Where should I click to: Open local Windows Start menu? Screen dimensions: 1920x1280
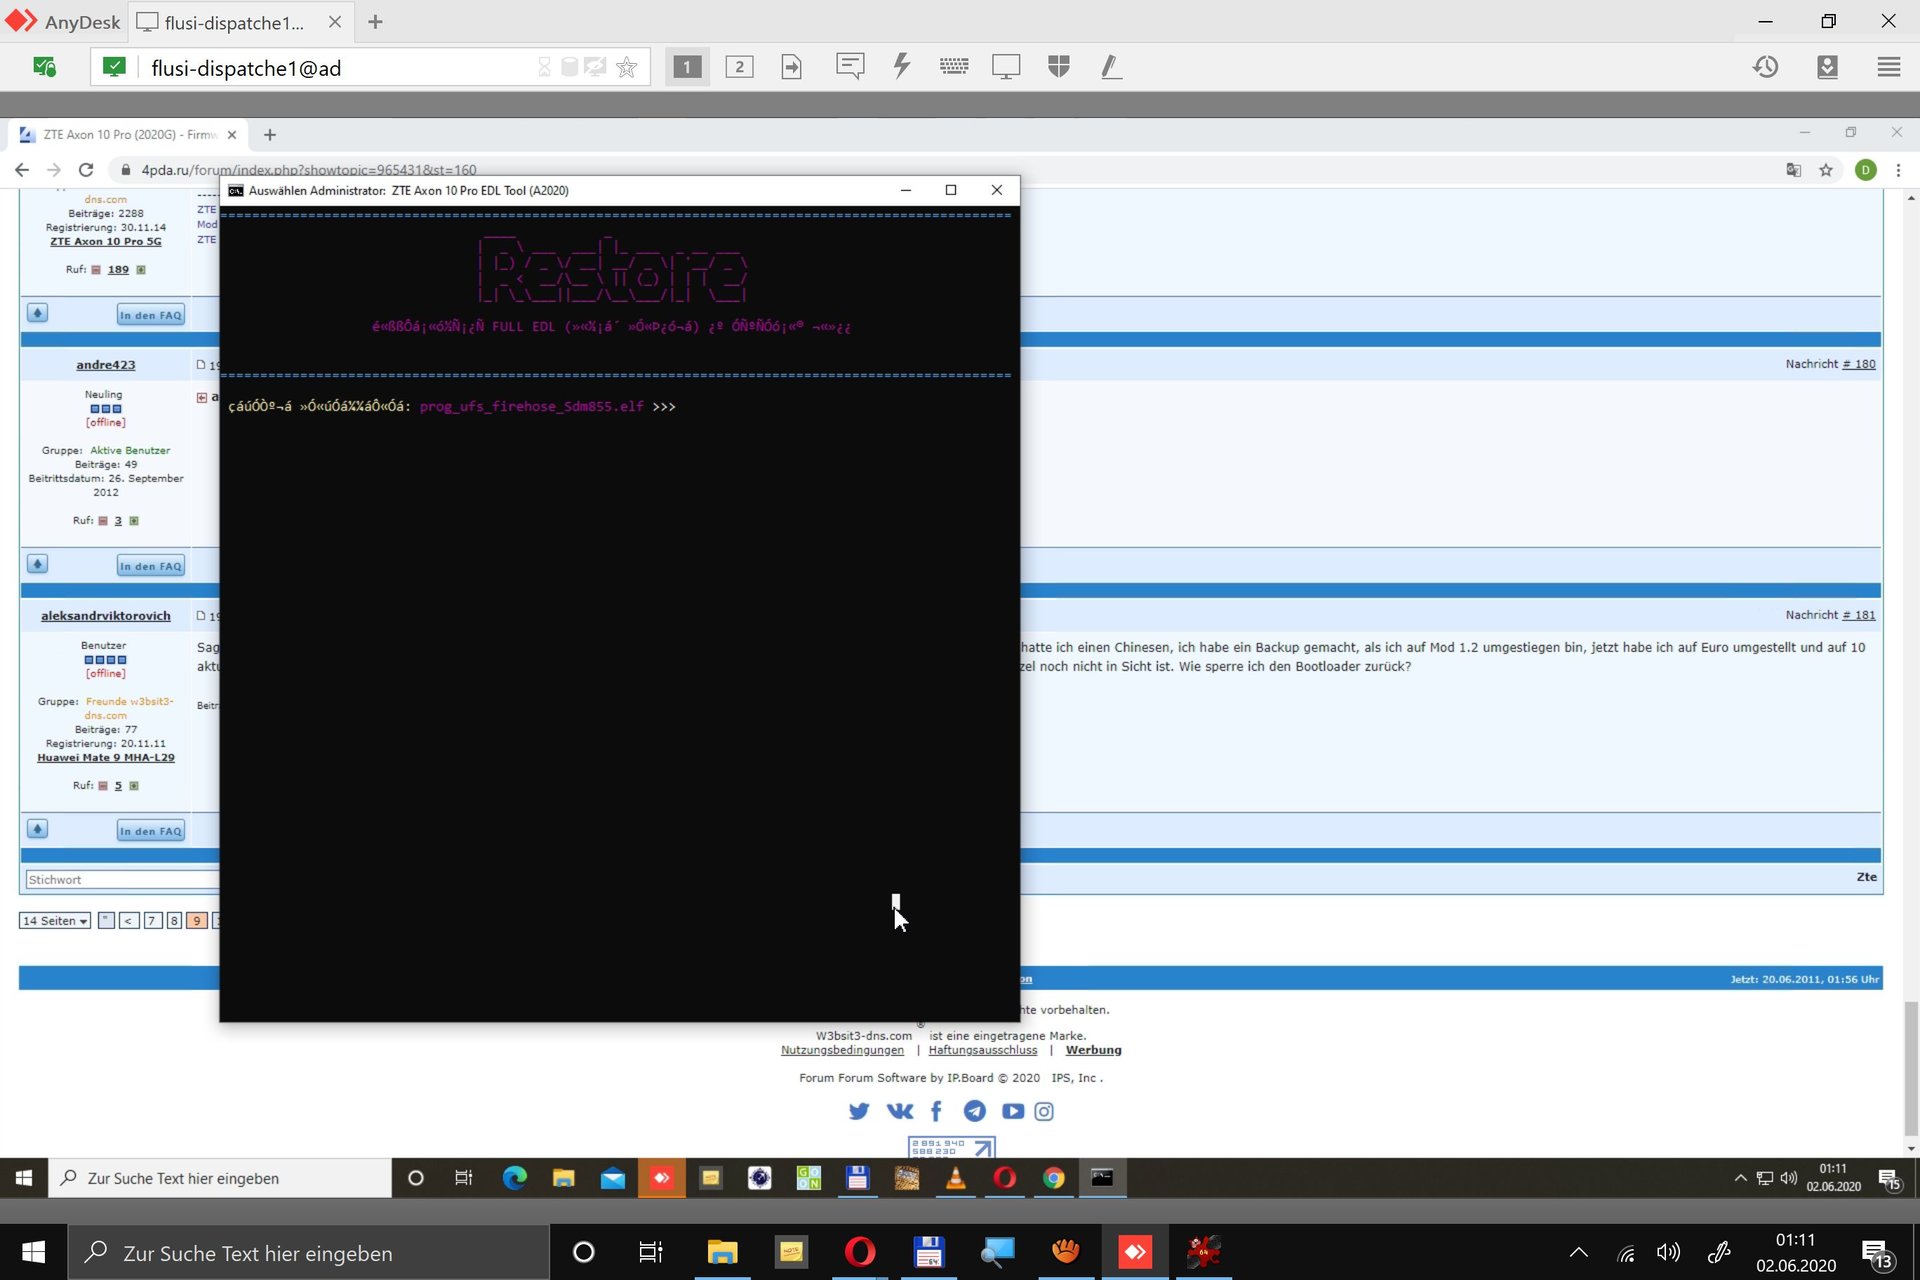(33, 1252)
